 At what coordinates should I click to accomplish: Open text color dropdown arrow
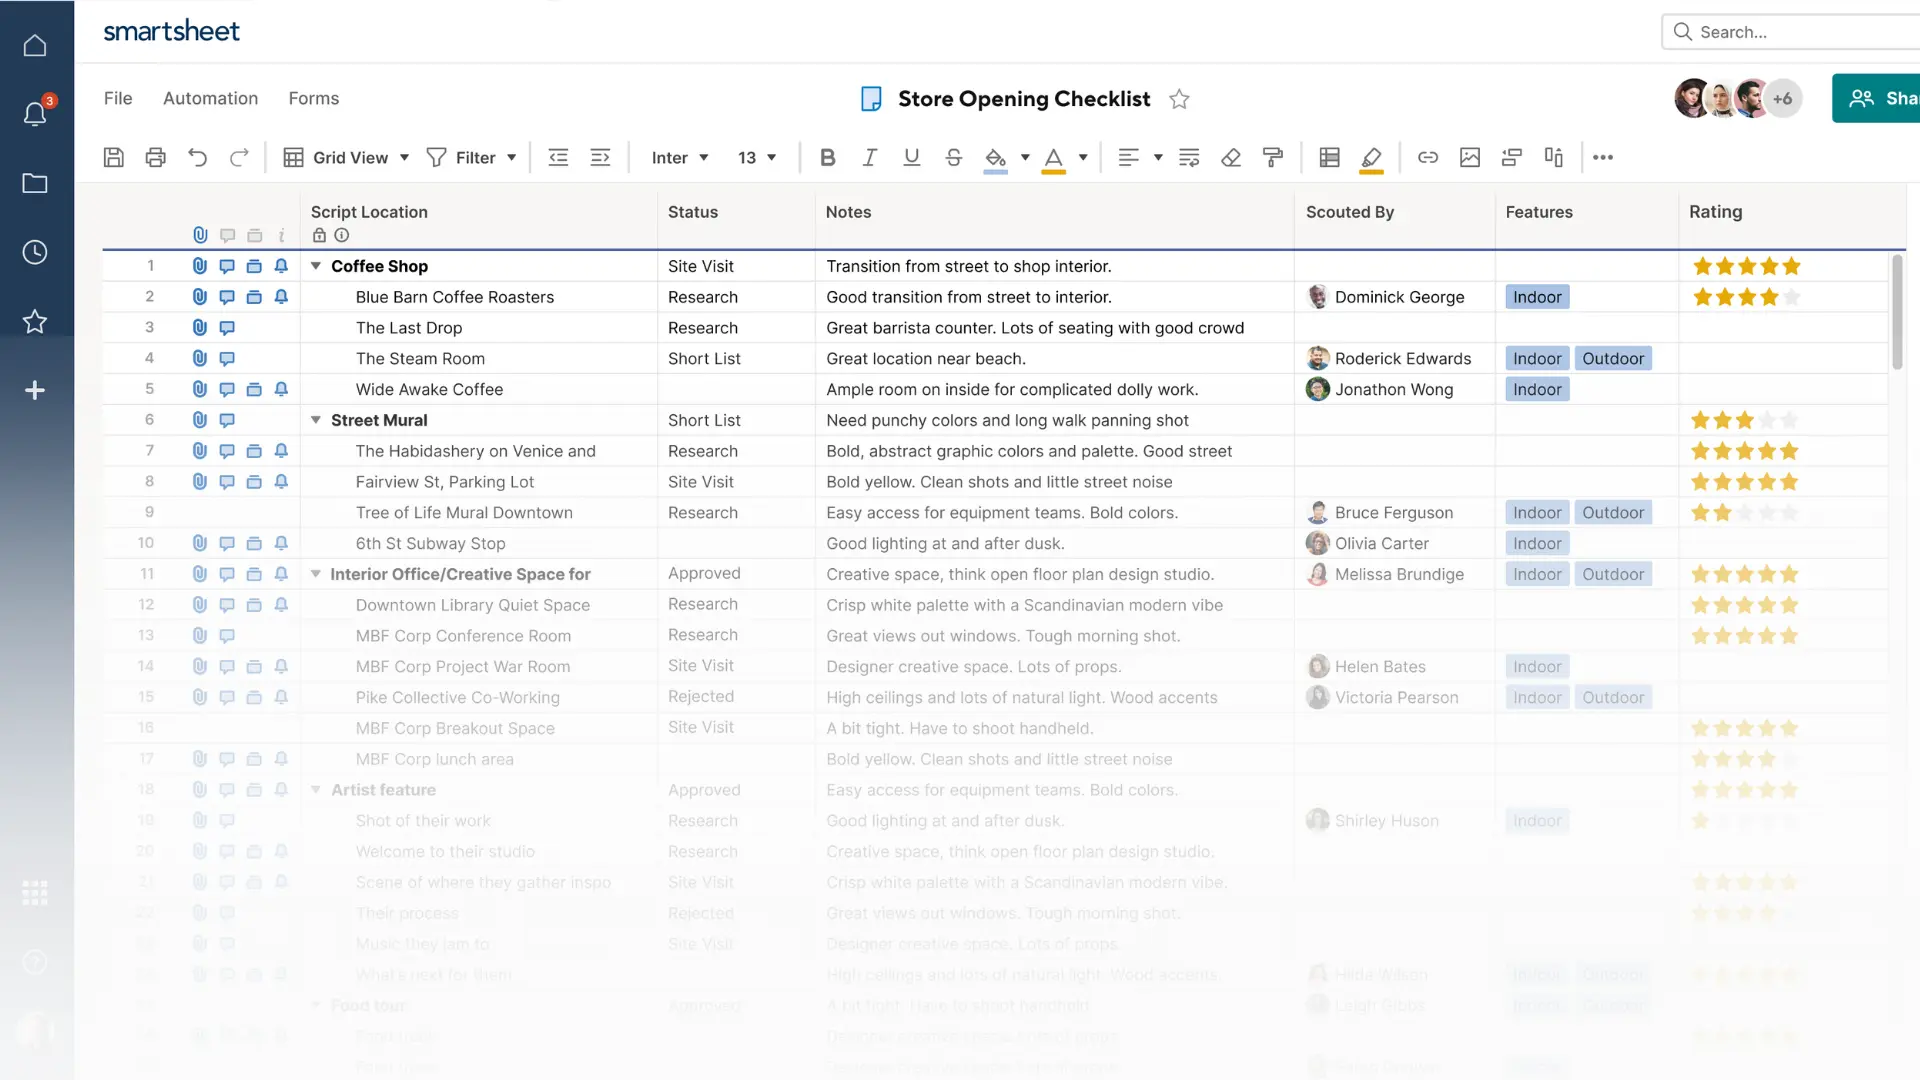coord(1083,157)
